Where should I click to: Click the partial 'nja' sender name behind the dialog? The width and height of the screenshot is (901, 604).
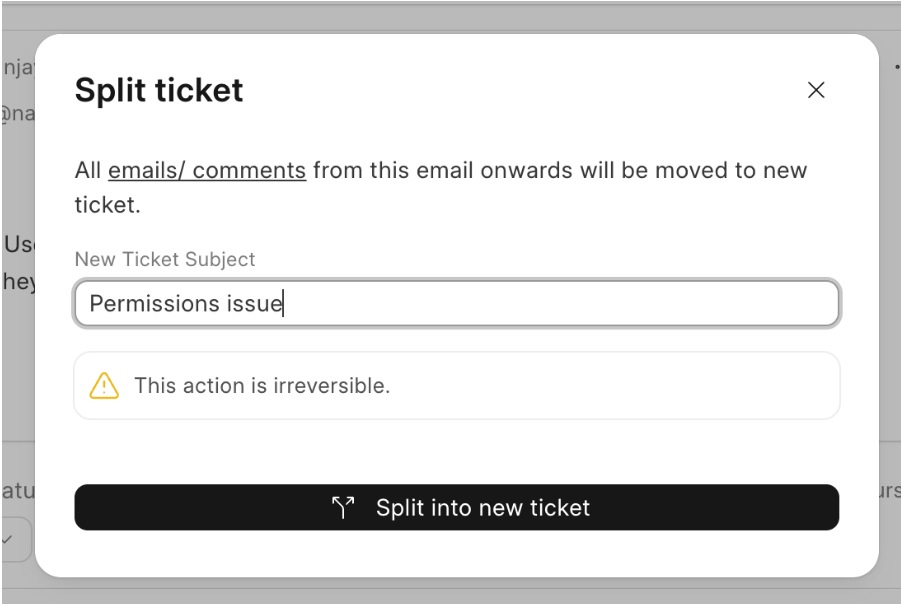pos(20,68)
